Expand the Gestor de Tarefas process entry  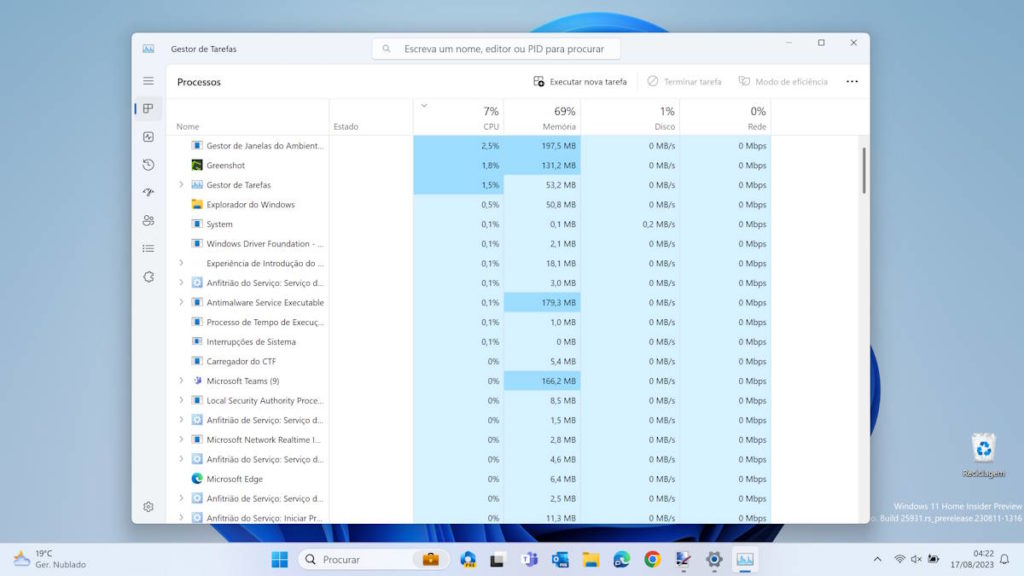pos(181,185)
